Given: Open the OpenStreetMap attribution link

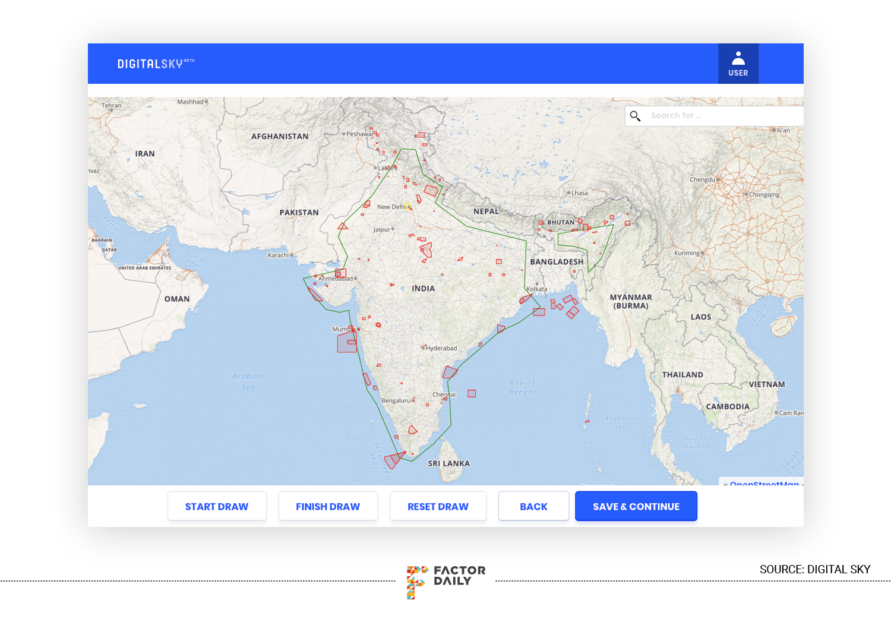Looking at the screenshot, I should click(x=763, y=484).
